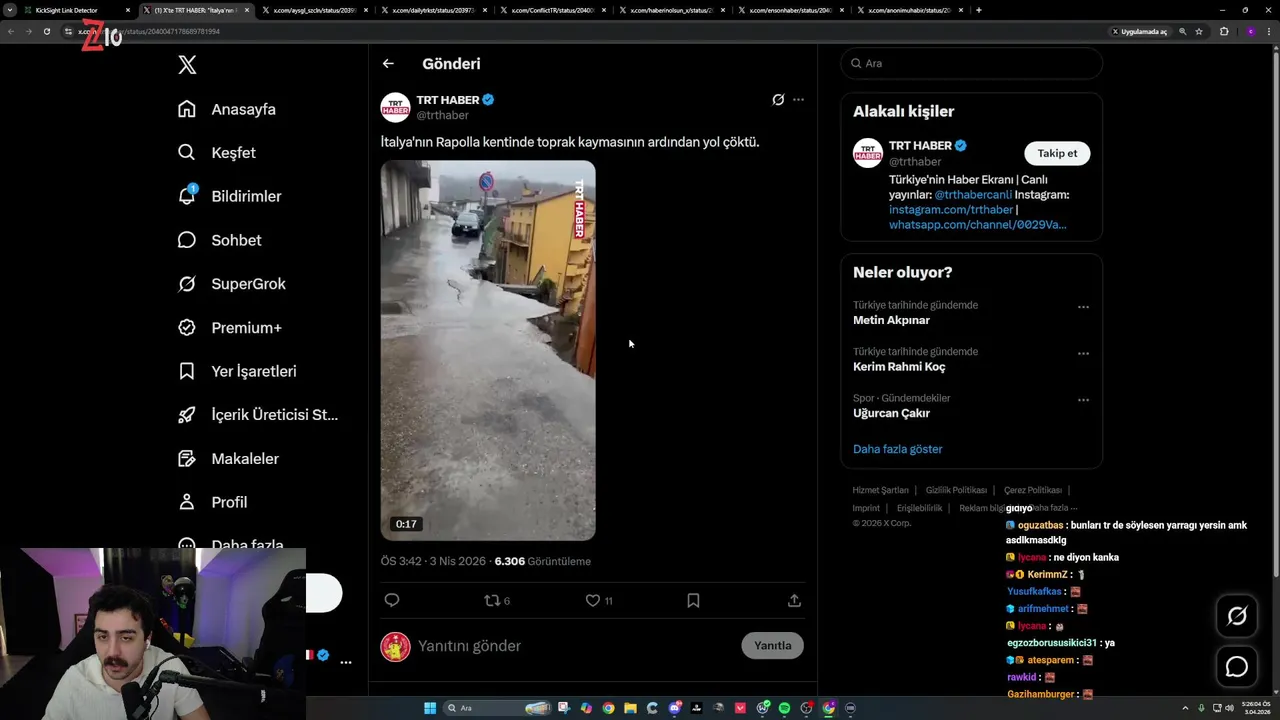Switch to KickSight Link Detector tab
The width and height of the screenshot is (1280, 720).
point(75,10)
